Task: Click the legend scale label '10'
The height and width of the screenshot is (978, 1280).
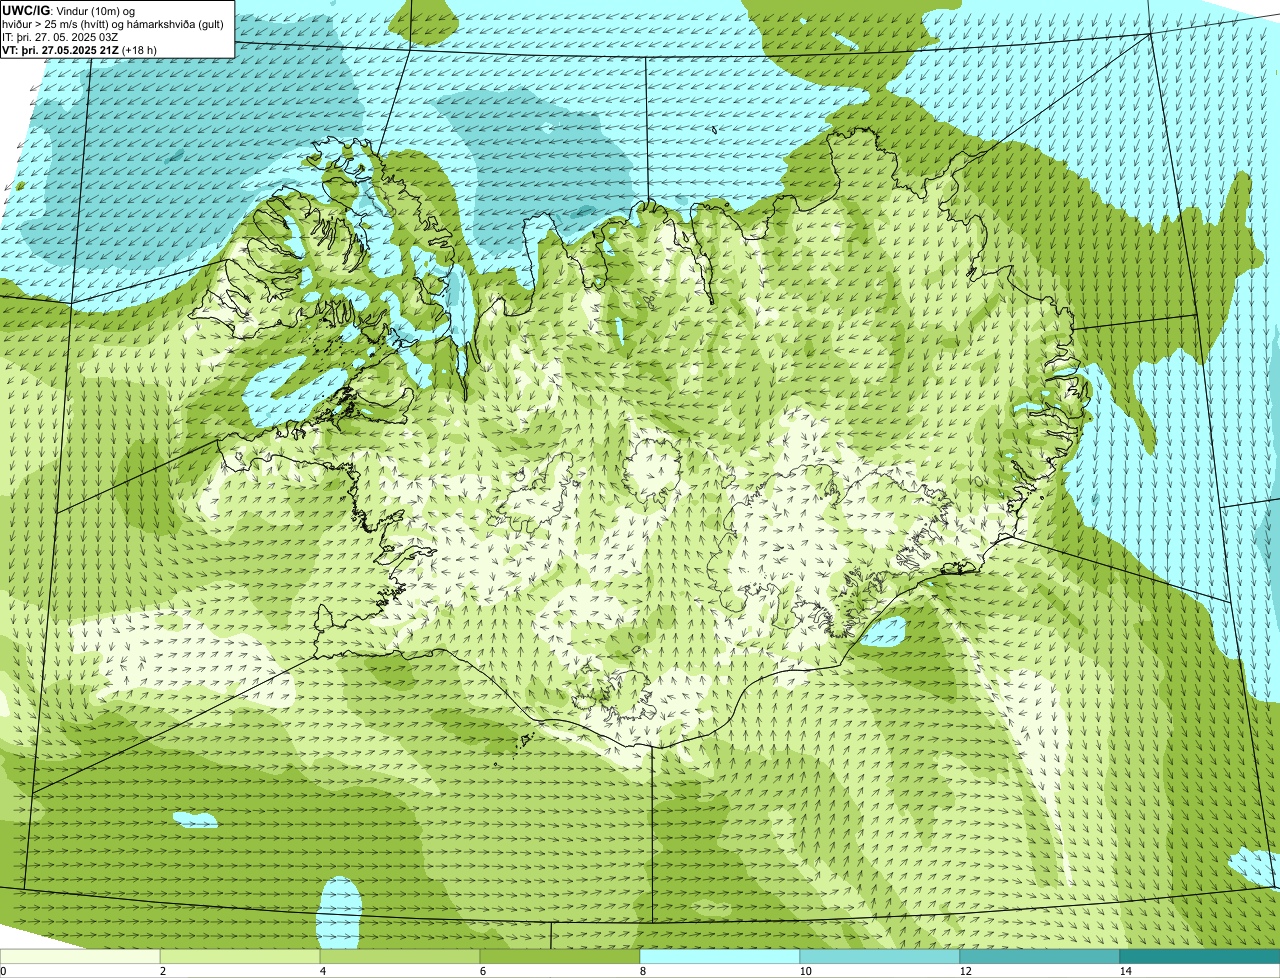Action: [805, 971]
